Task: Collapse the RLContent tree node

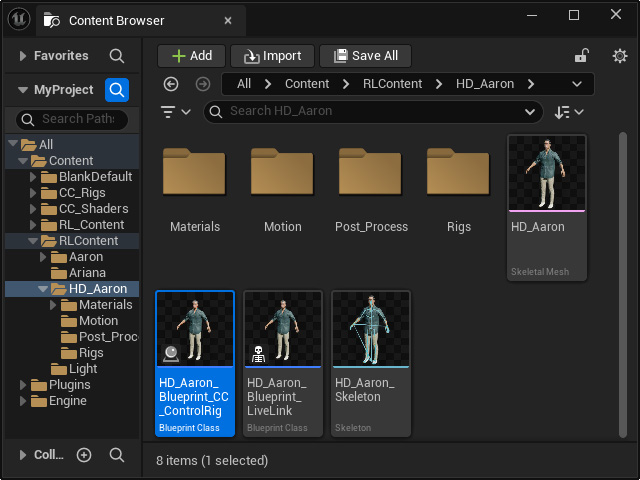Action: pos(33,241)
